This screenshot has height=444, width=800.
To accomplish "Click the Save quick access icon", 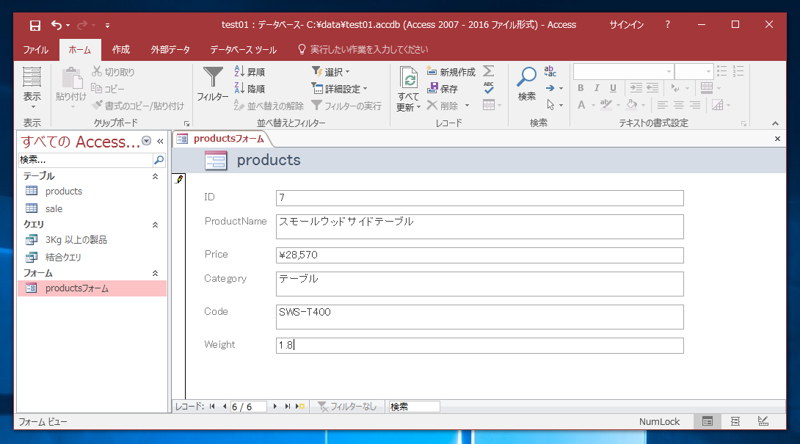I will tap(35, 25).
